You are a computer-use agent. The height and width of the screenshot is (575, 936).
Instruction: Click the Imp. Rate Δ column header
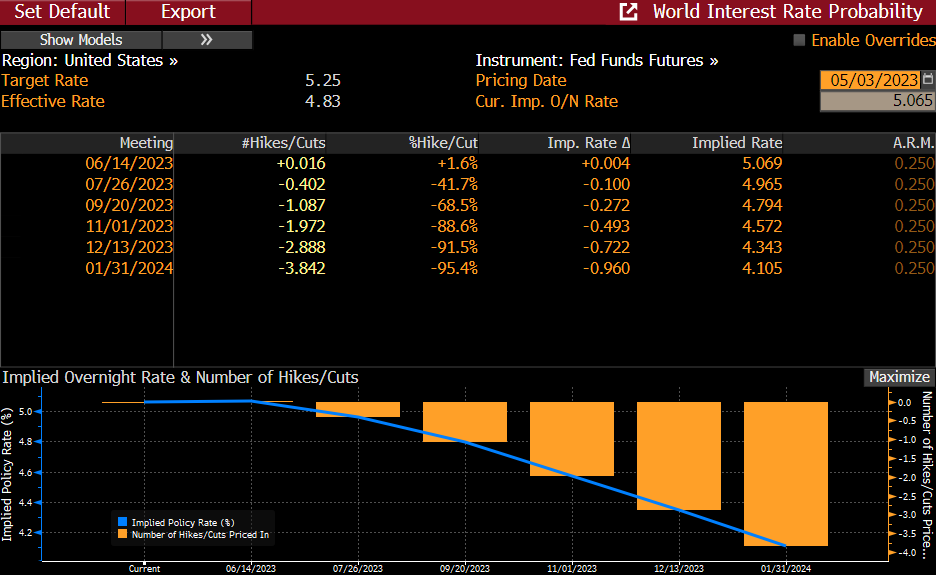point(589,143)
